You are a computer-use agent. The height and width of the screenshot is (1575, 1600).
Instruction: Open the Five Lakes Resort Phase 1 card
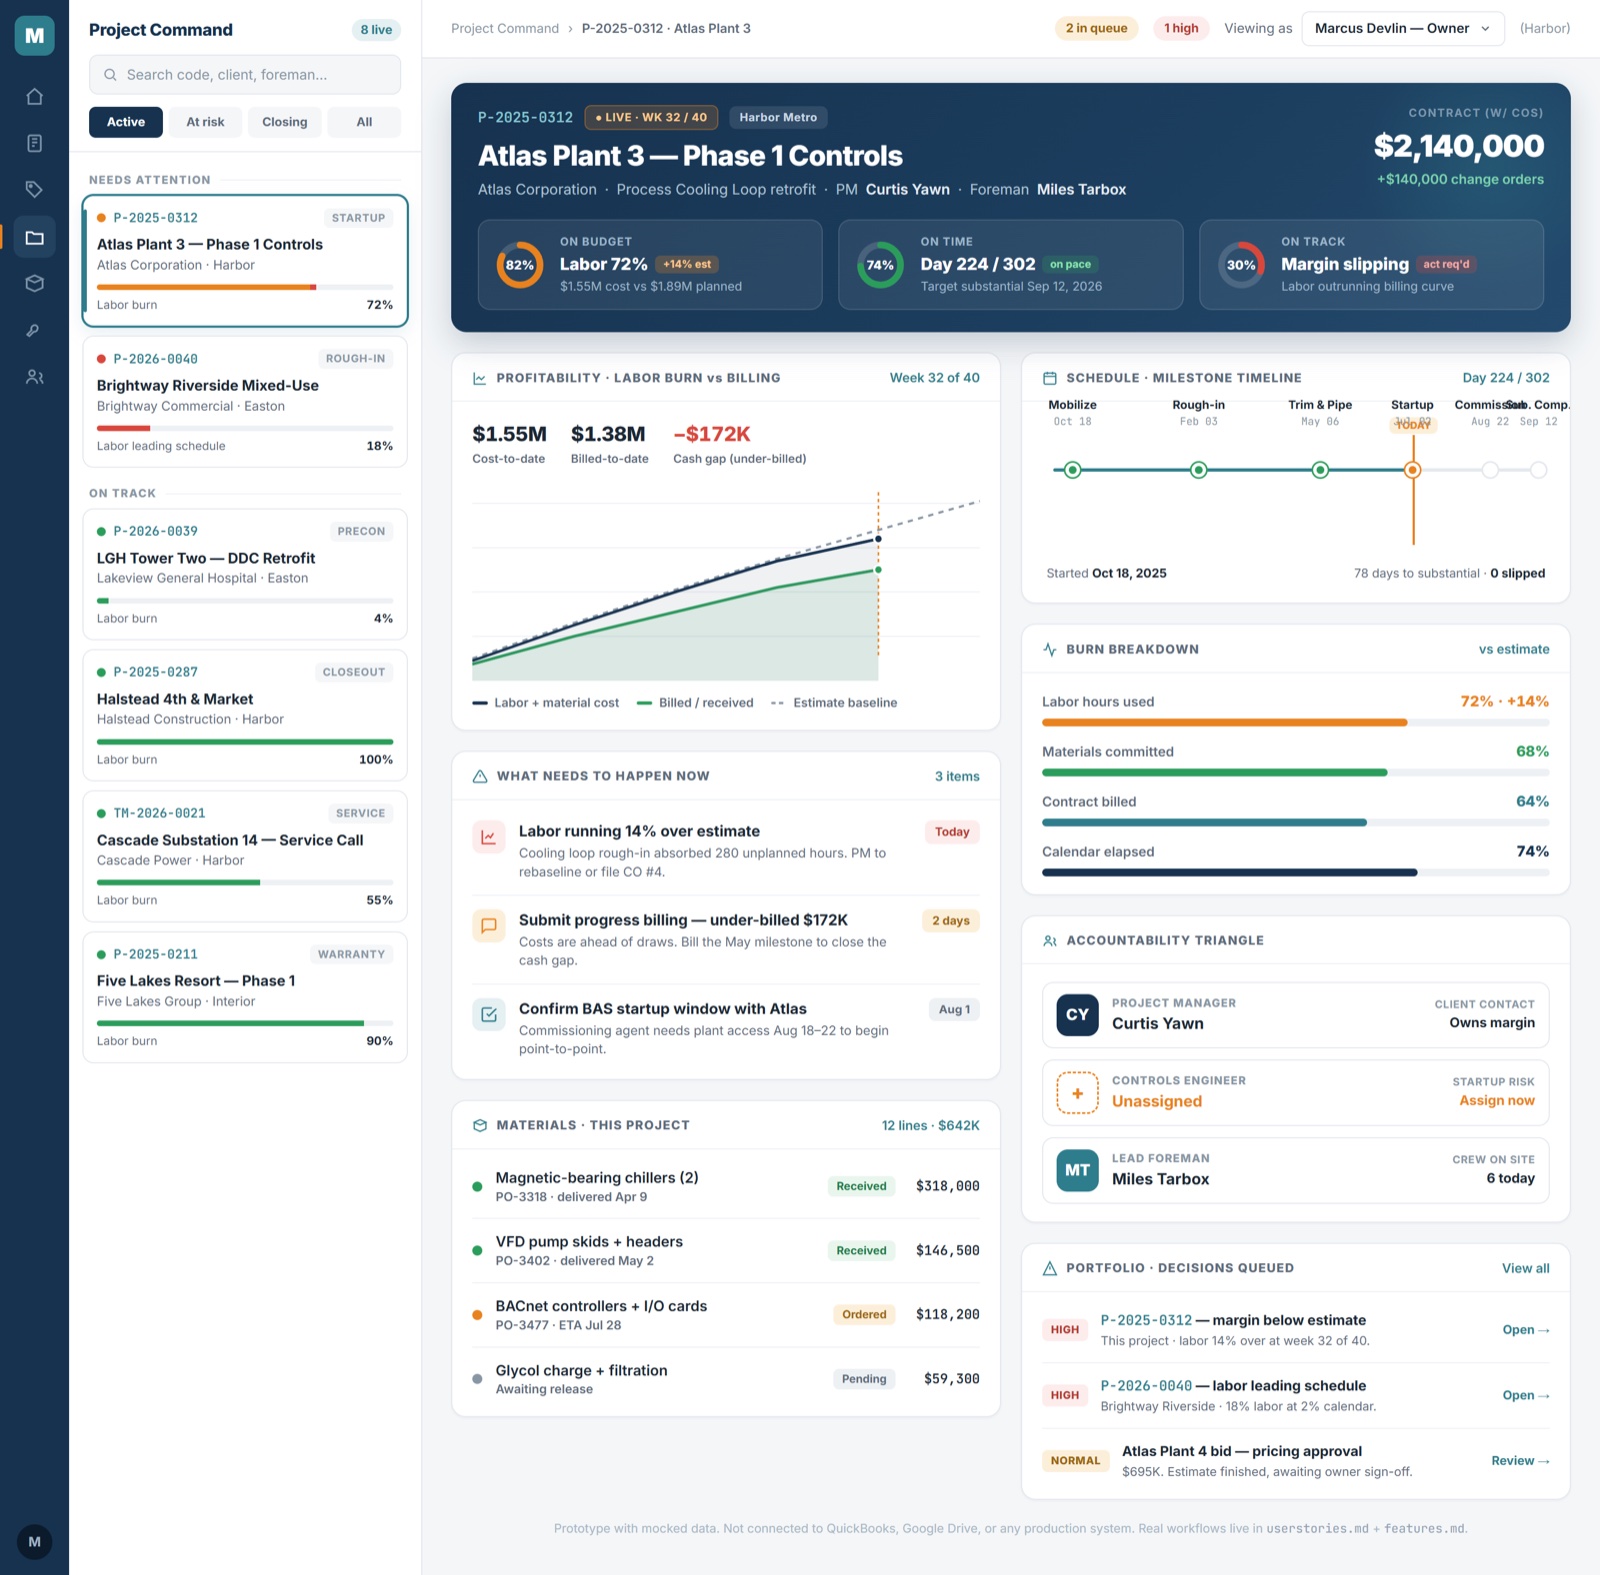[x=245, y=997]
